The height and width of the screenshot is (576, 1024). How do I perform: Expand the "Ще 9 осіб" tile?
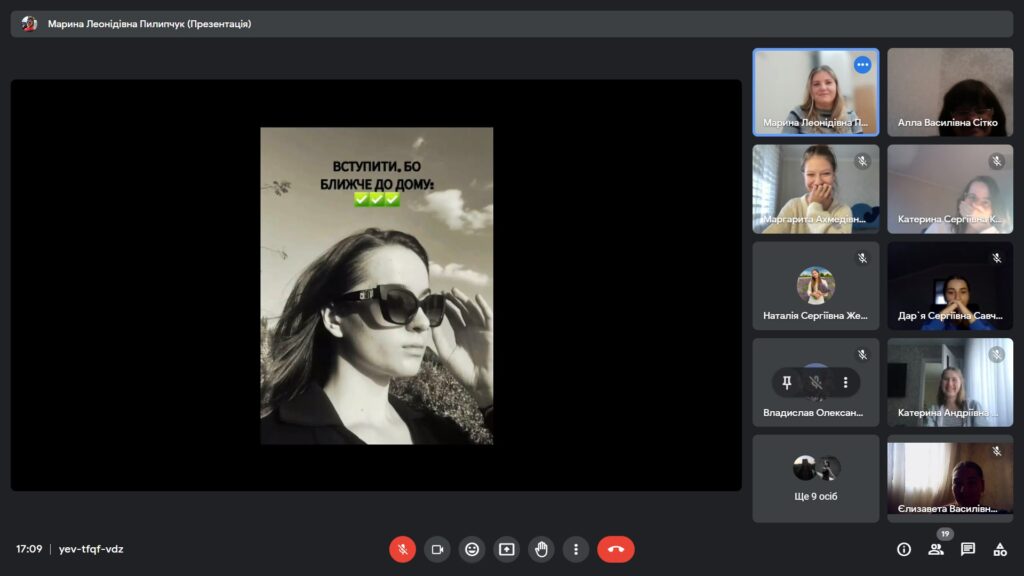coord(816,478)
